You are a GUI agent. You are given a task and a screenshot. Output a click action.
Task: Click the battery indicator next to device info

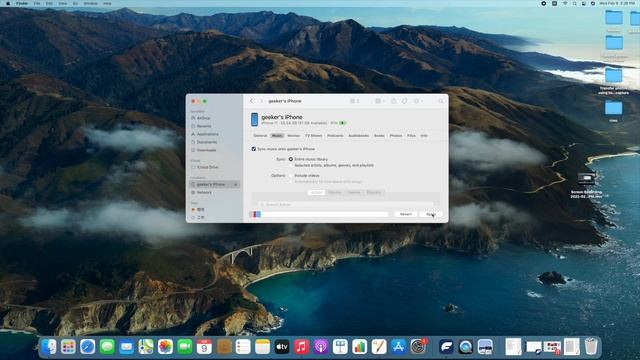point(343,123)
